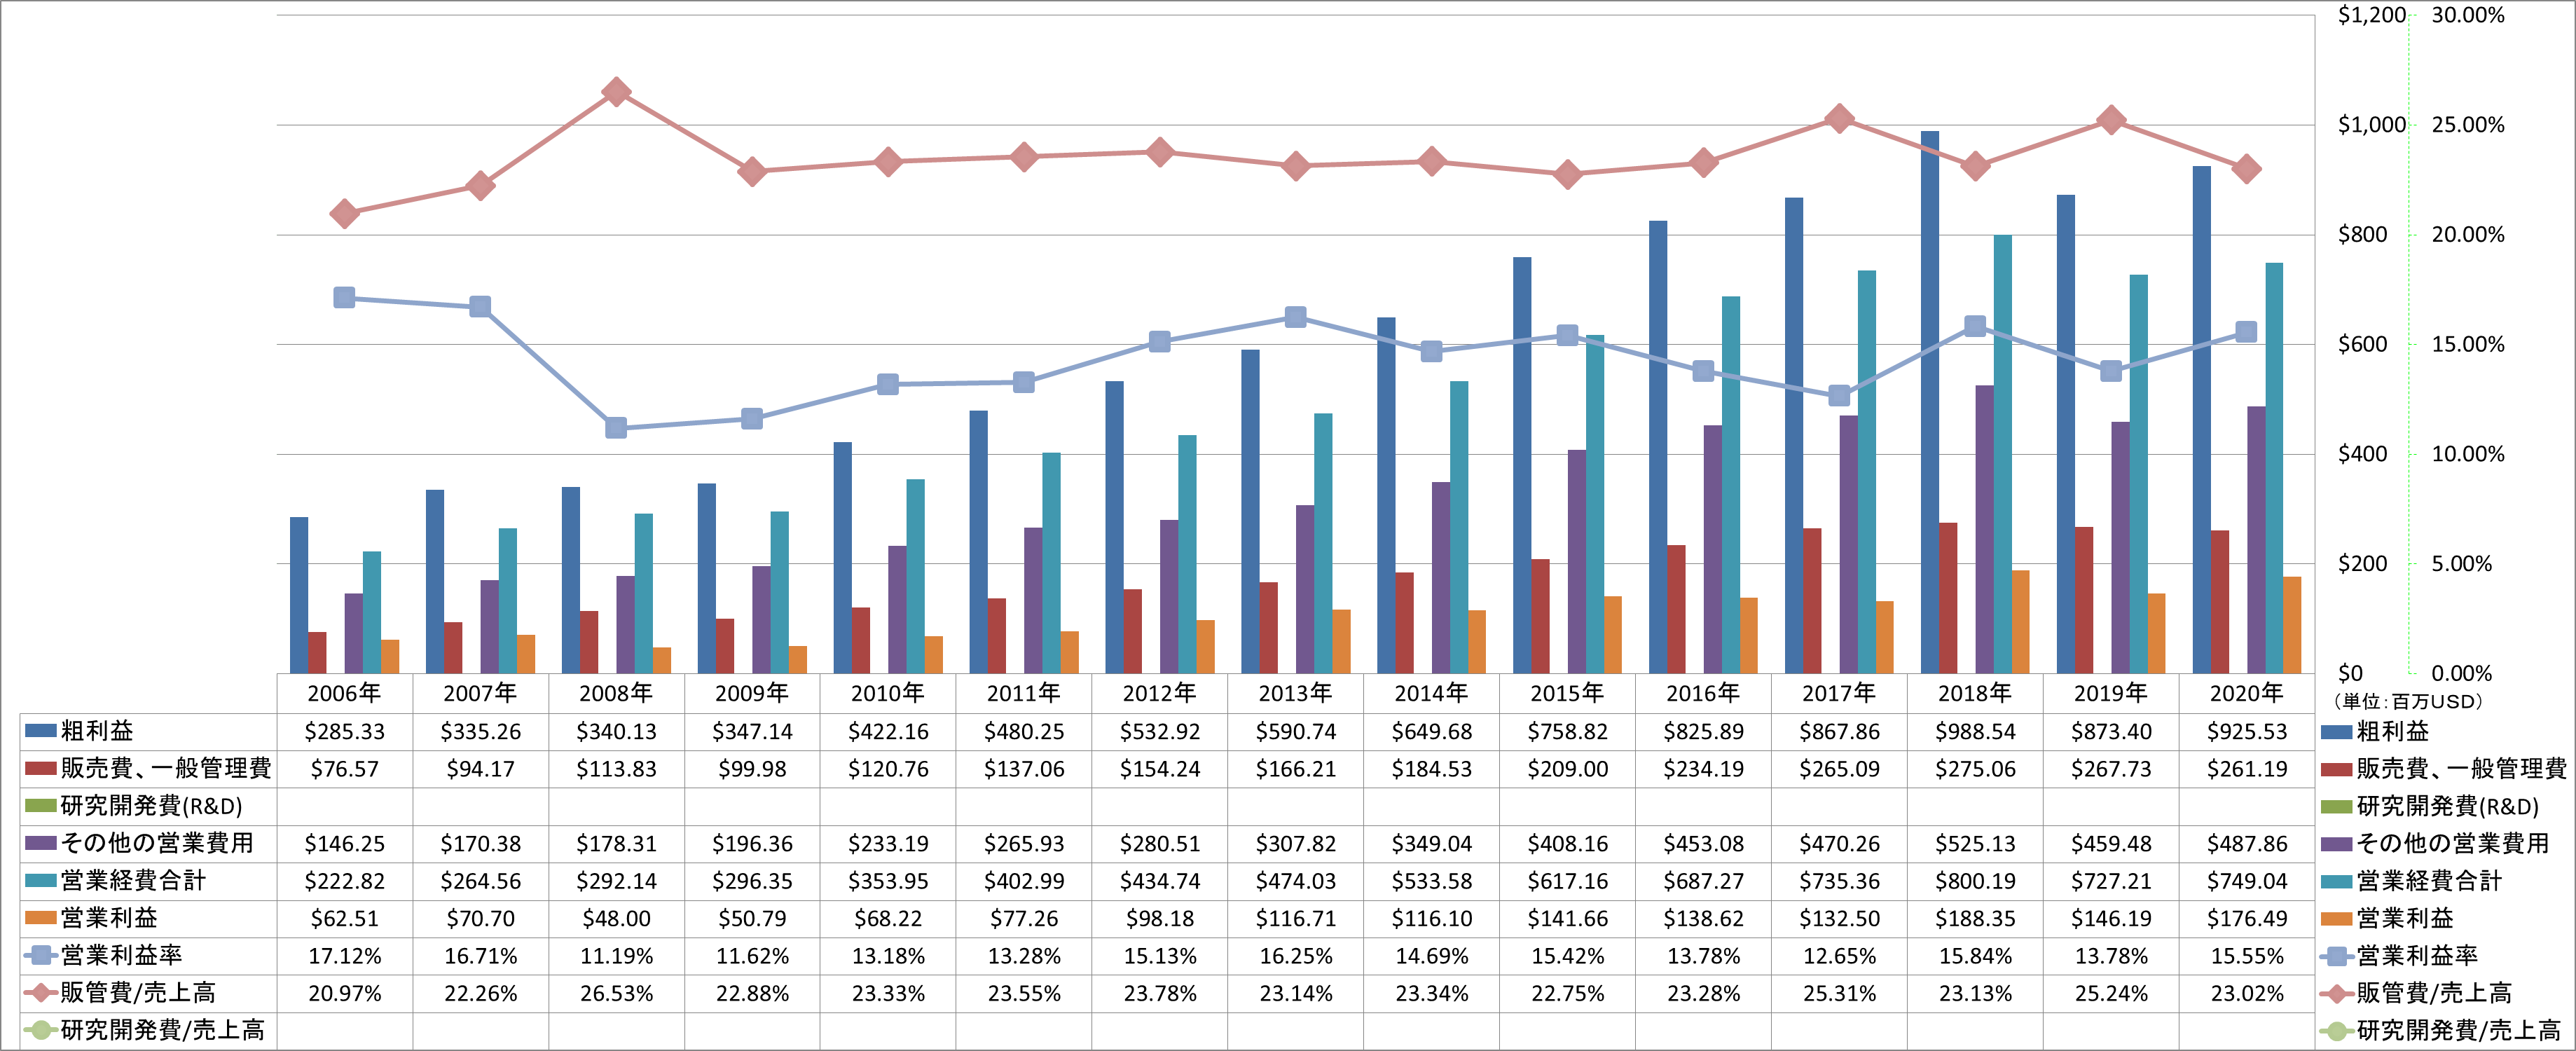Click the 2015年 営業利益 value $141.66

click(x=1567, y=919)
